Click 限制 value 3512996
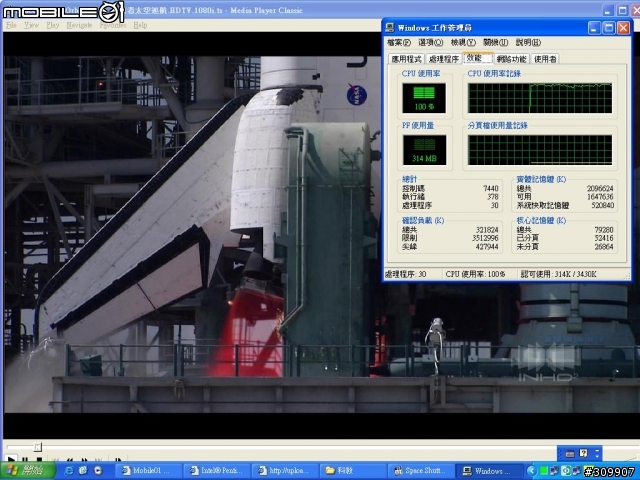The width and height of the screenshot is (640, 480). pyautogui.click(x=485, y=238)
